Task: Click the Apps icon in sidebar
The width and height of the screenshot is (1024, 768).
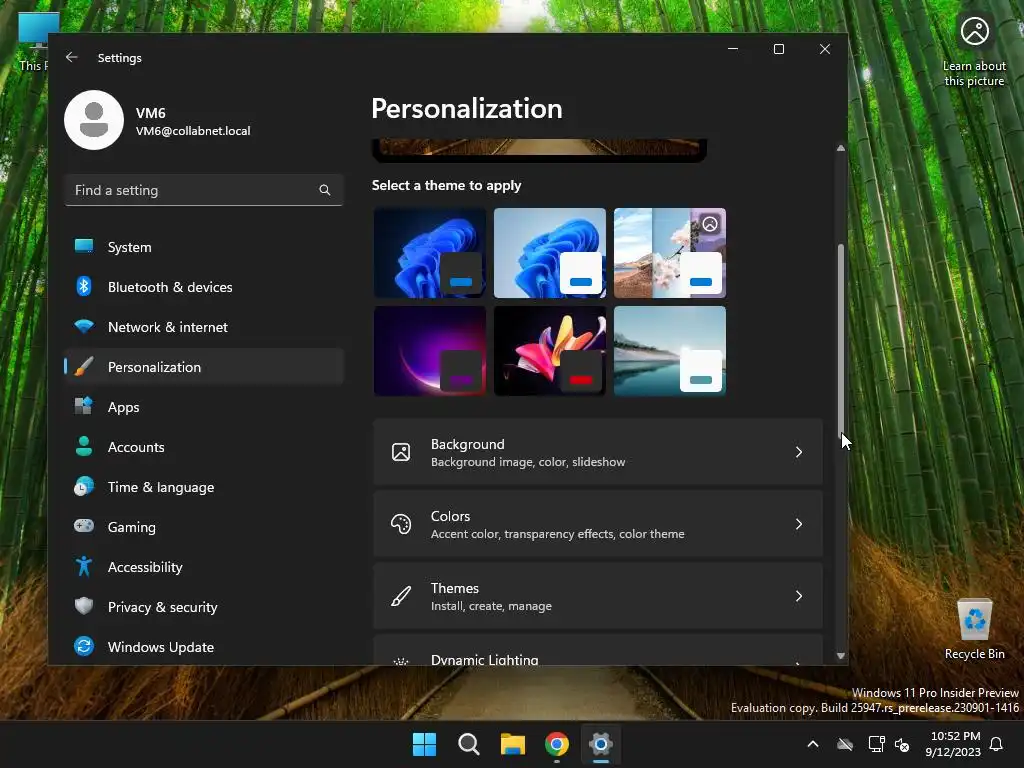Action: [x=84, y=406]
